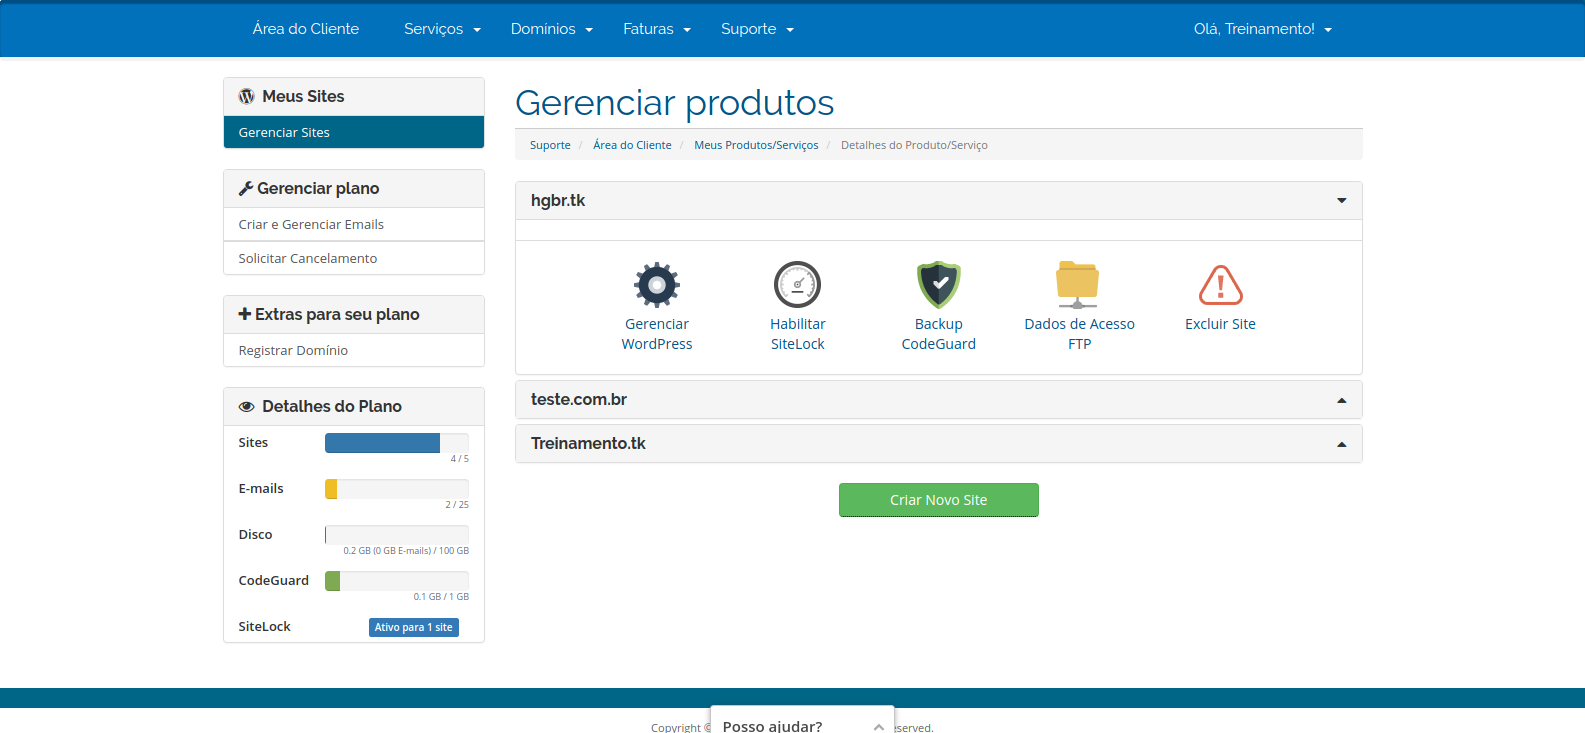Follow the Meus Produtos/Serviços breadcrumb link

tap(756, 145)
